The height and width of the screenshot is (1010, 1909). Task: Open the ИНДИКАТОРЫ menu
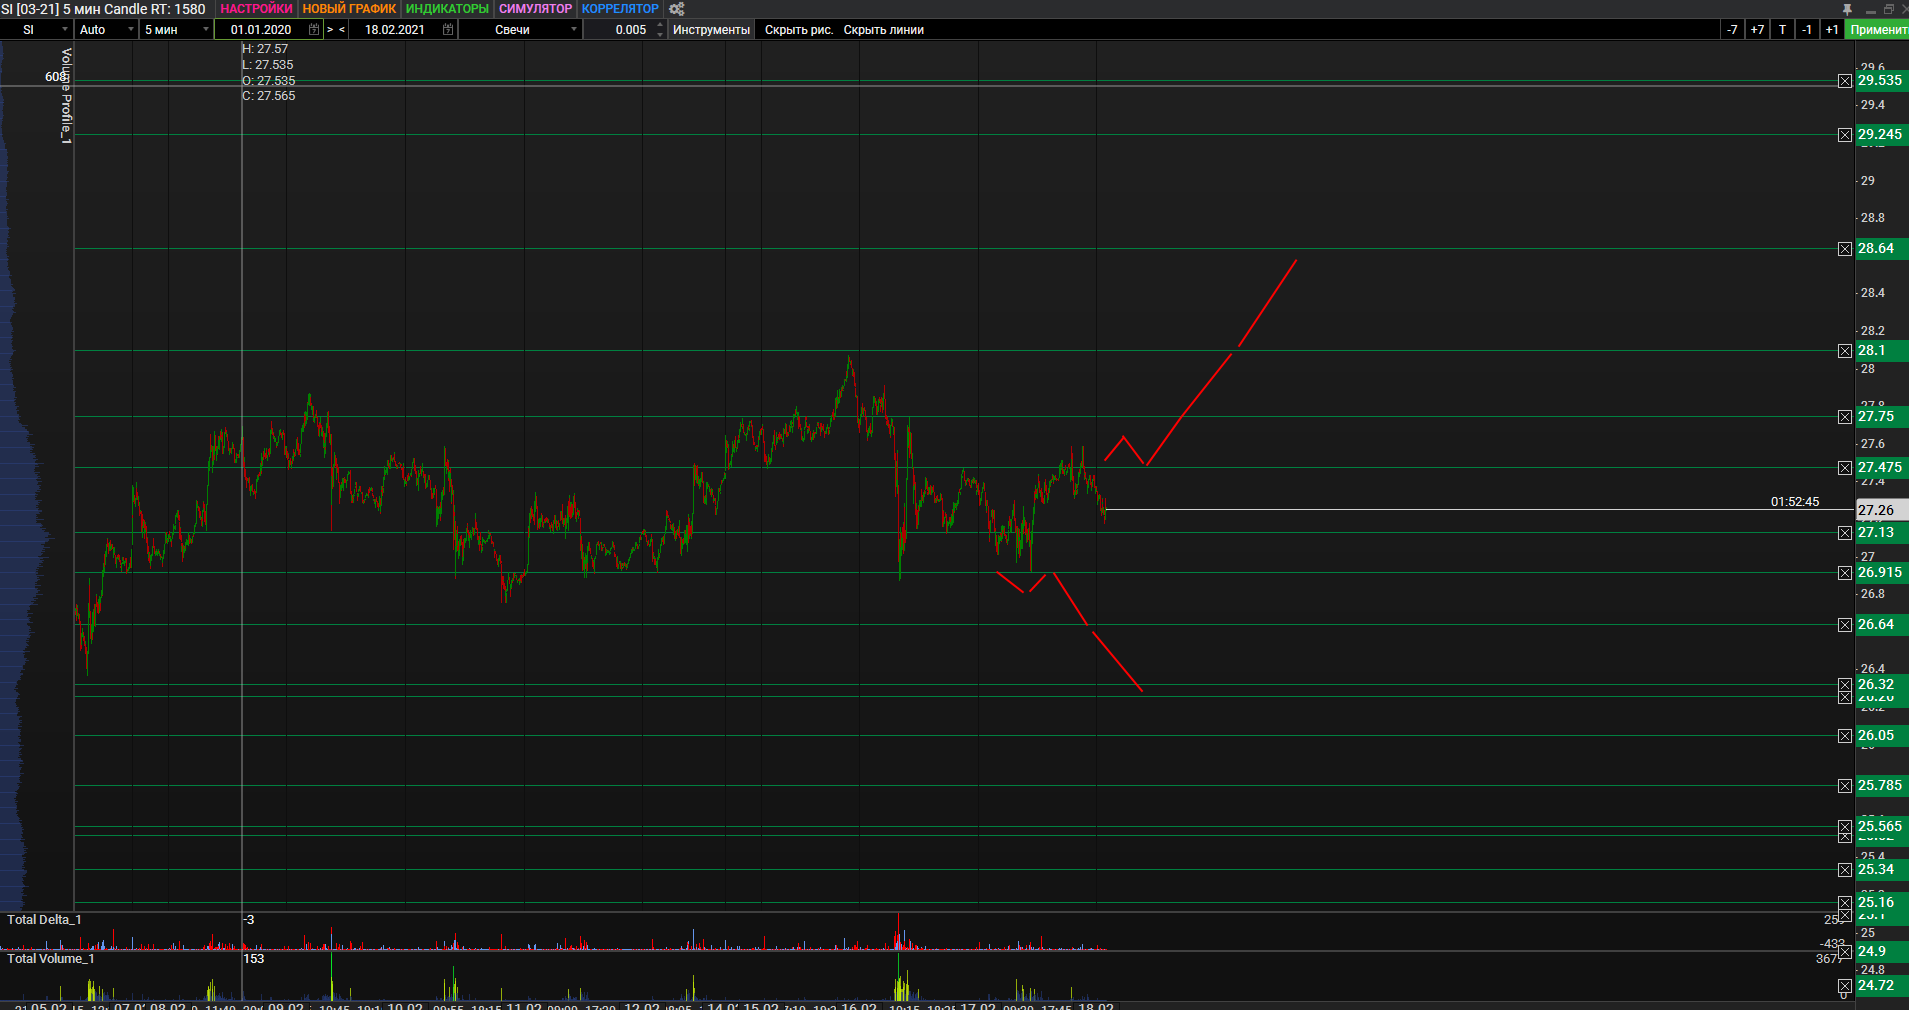click(447, 9)
